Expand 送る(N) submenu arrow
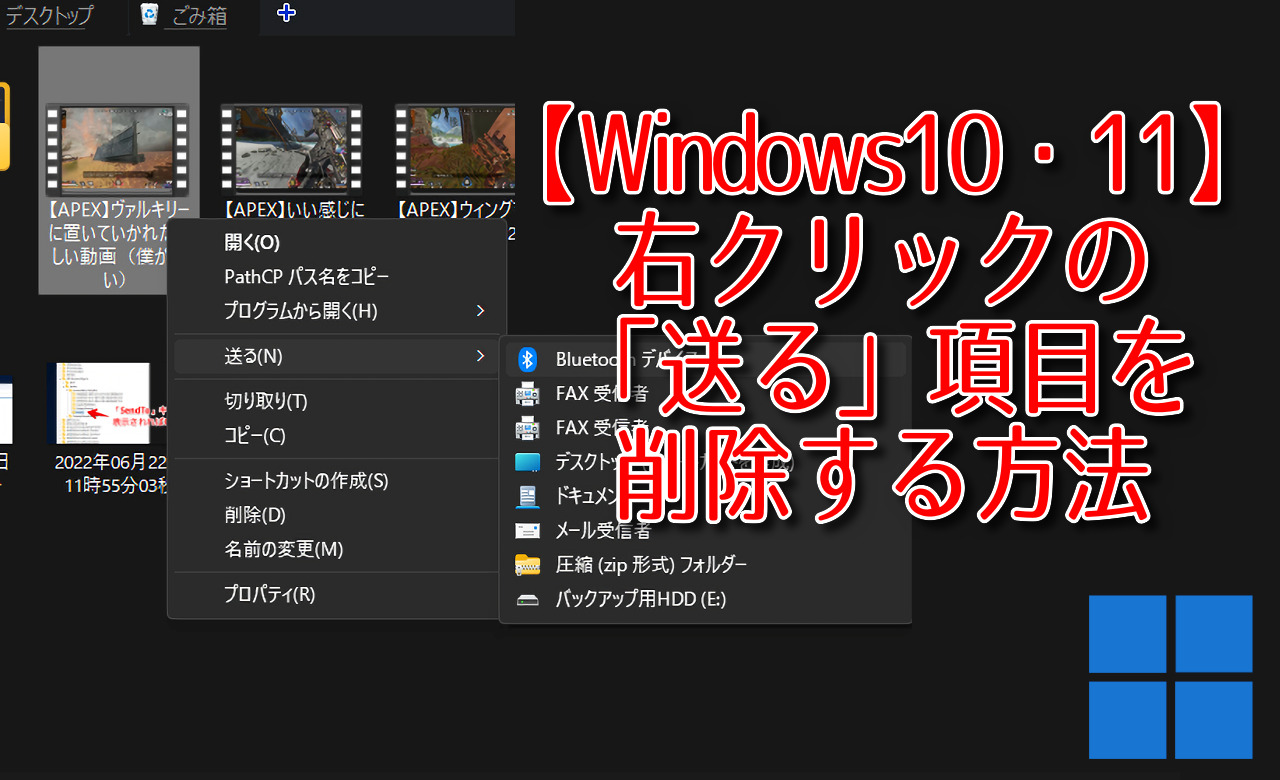Screen dimensions: 1280x780 click(x=481, y=356)
